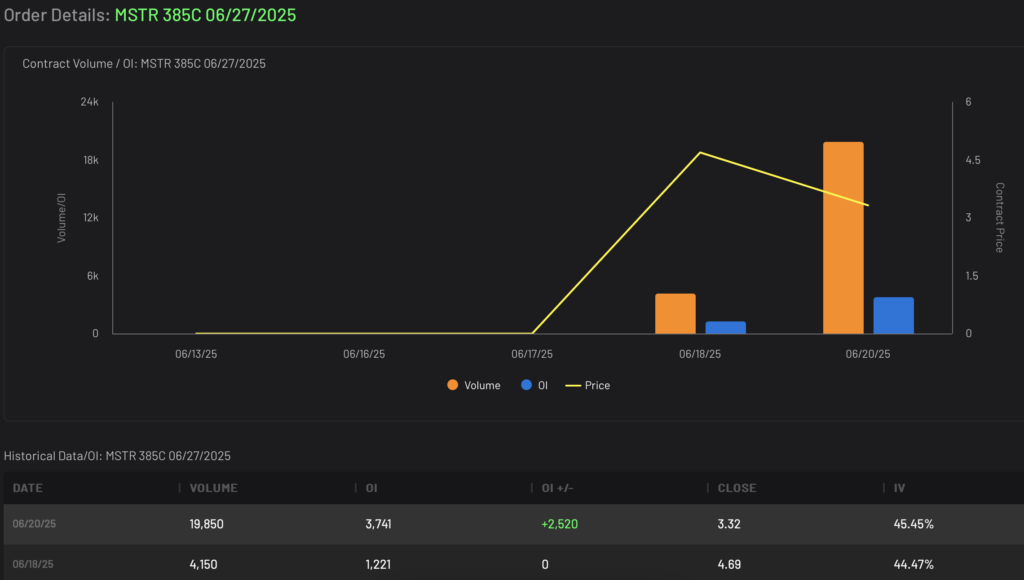
Task: Click the Volume/OI axis title
Action: [61, 218]
